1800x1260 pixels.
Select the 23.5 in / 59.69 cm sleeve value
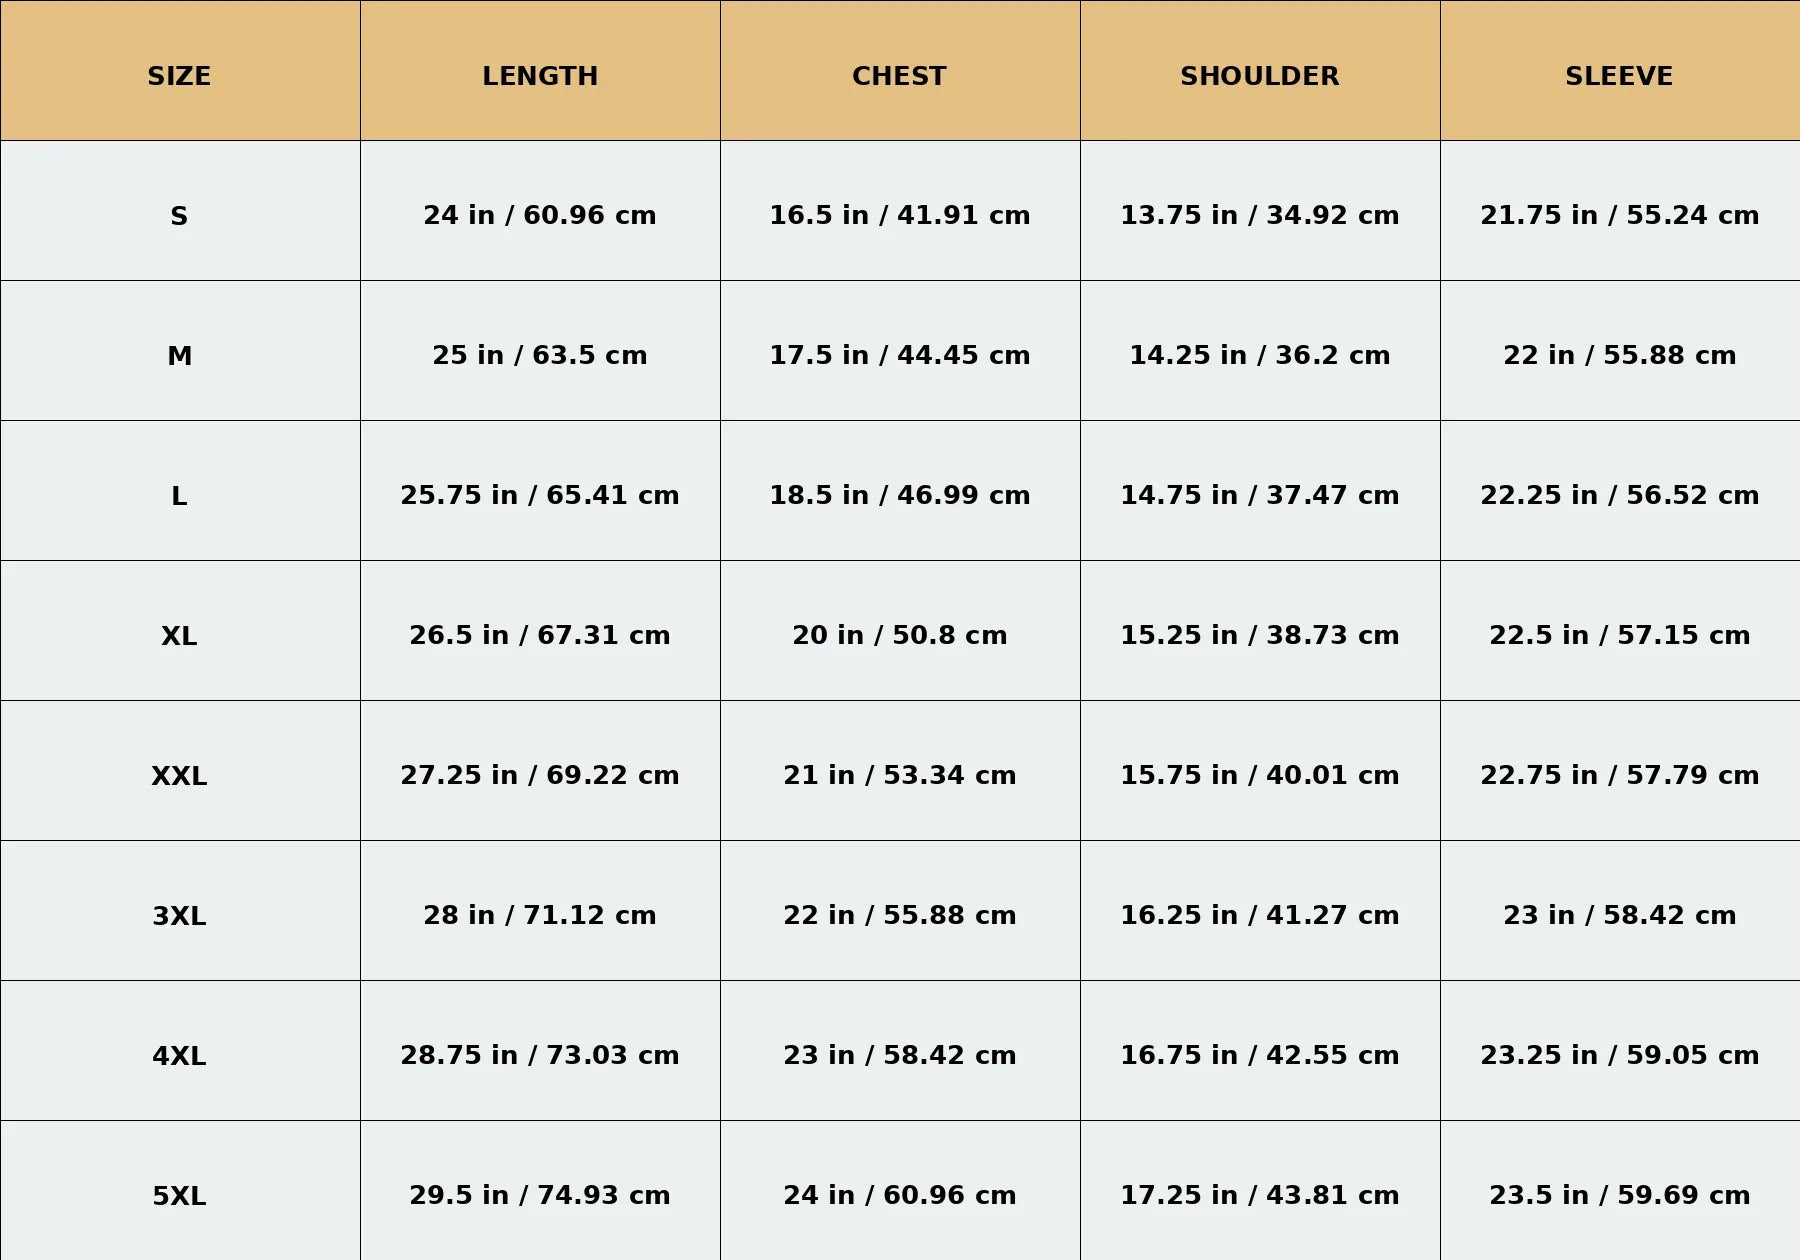(x=1619, y=1195)
